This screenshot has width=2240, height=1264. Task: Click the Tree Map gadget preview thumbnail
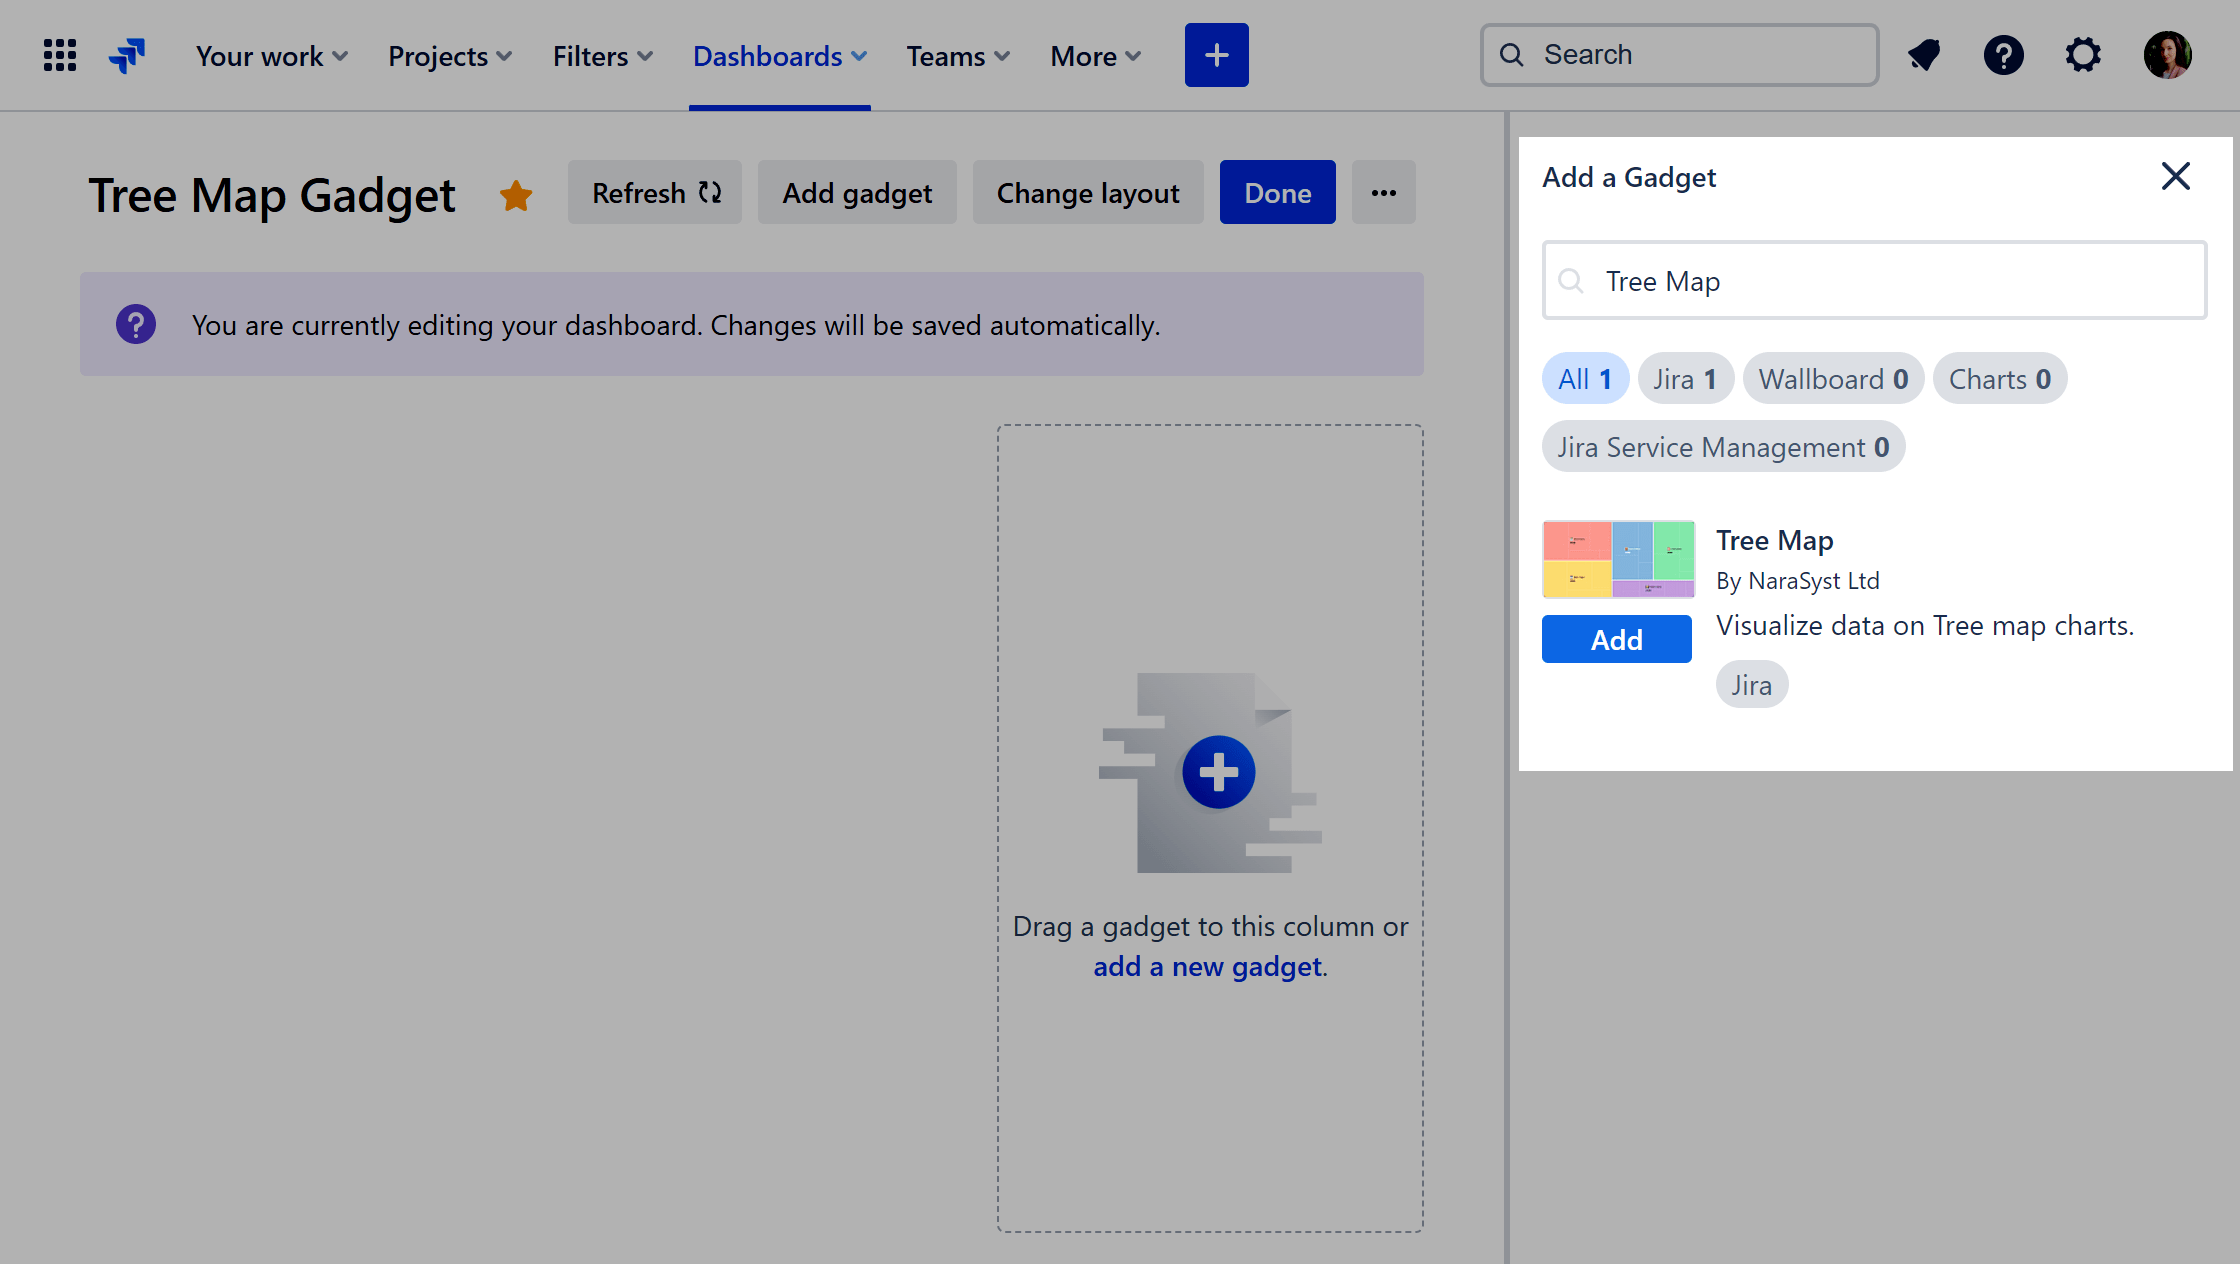pyautogui.click(x=1618, y=559)
